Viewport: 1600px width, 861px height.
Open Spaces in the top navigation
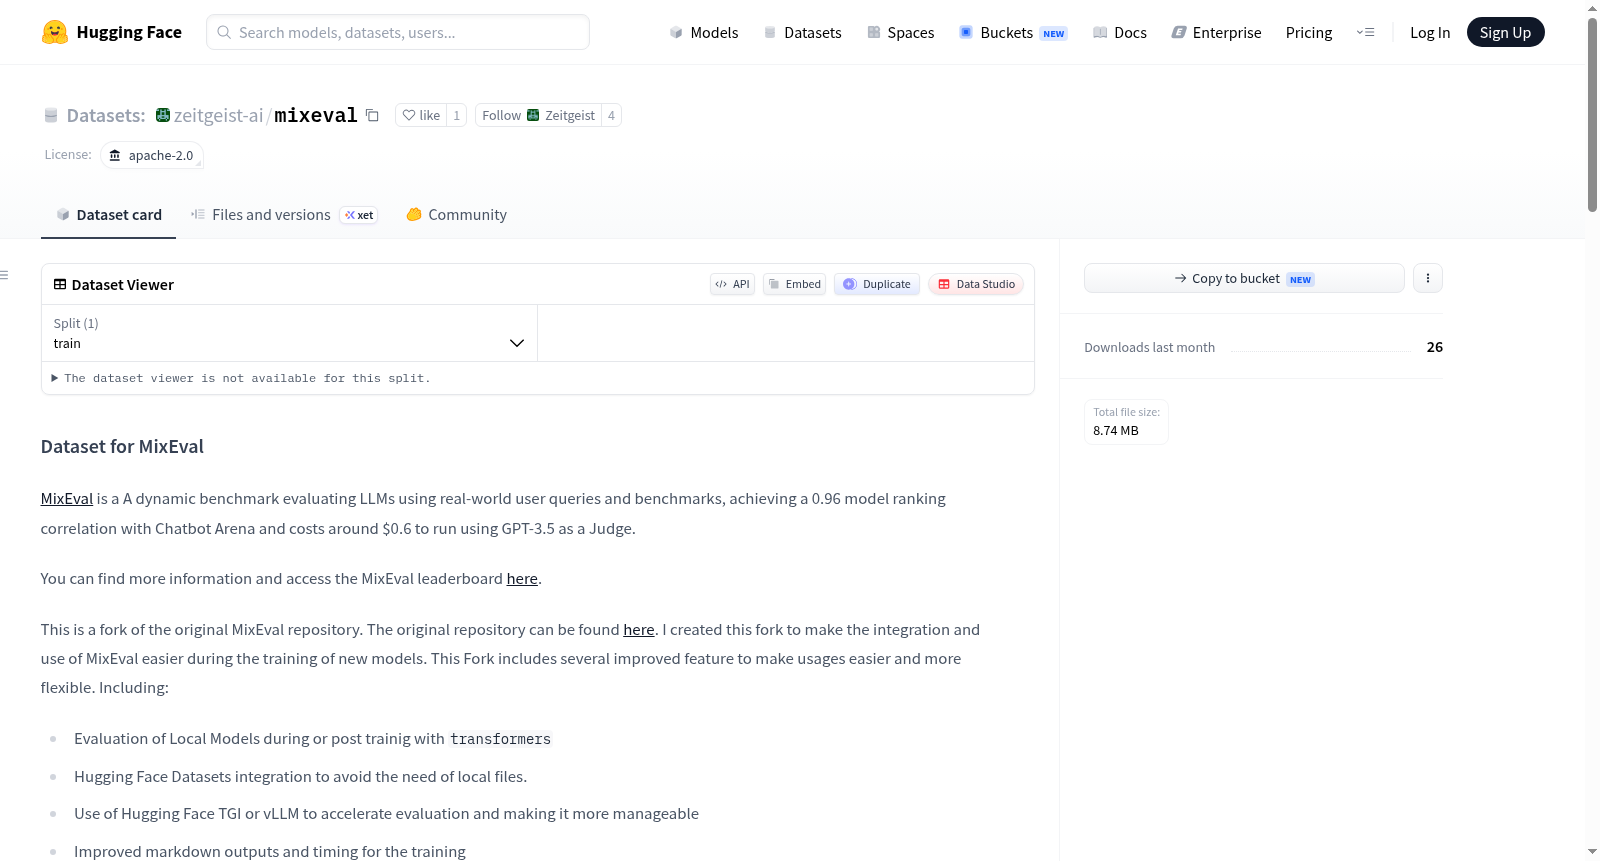coord(900,32)
